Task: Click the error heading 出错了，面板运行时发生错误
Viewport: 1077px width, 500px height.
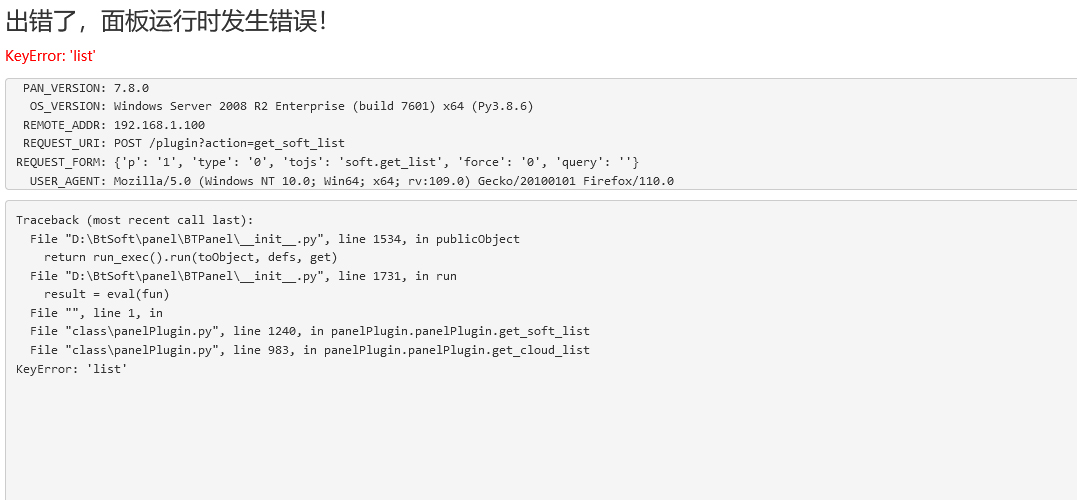Action: click(x=166, y=22)
